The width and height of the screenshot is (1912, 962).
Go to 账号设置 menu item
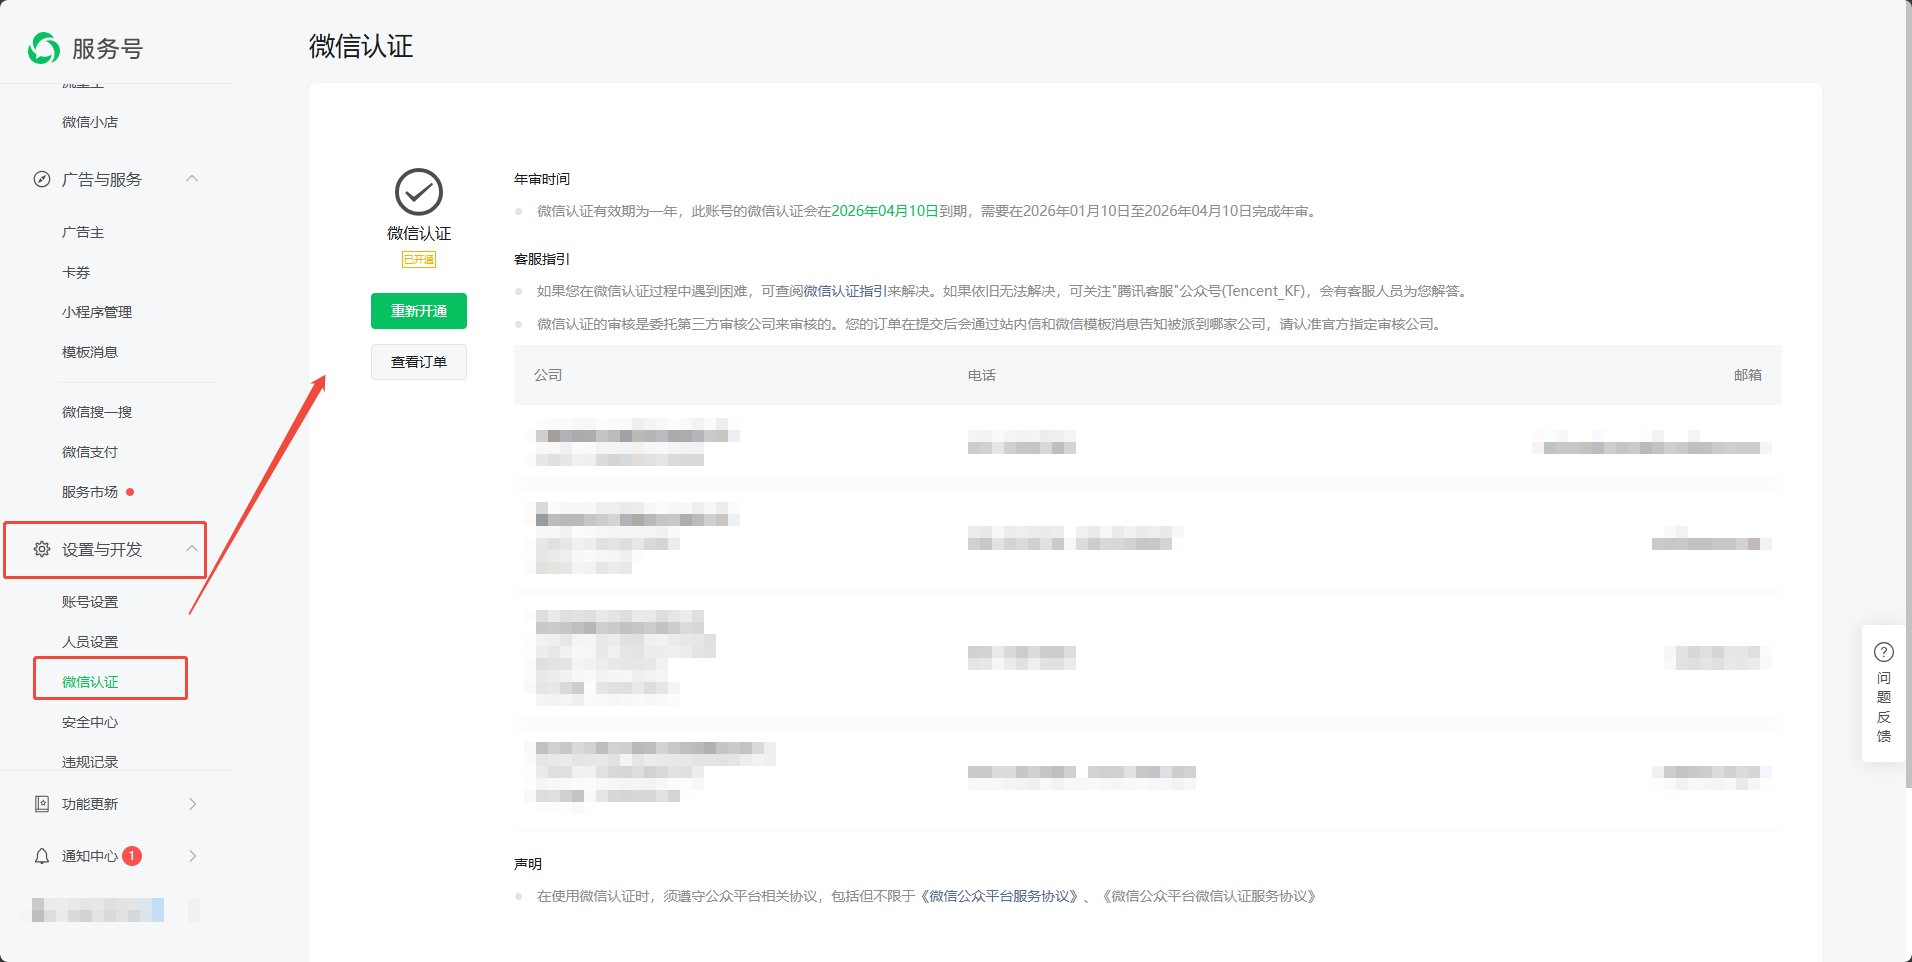(90, 602)
